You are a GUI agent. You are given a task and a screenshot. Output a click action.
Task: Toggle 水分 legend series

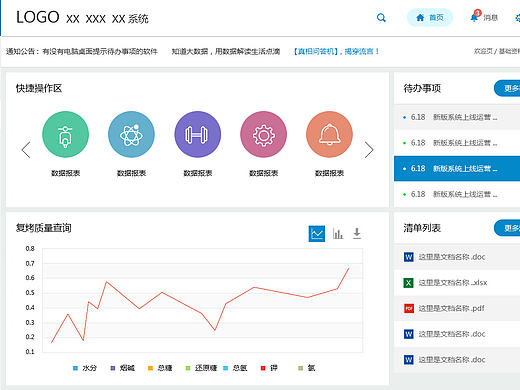(x=85, y=368)
